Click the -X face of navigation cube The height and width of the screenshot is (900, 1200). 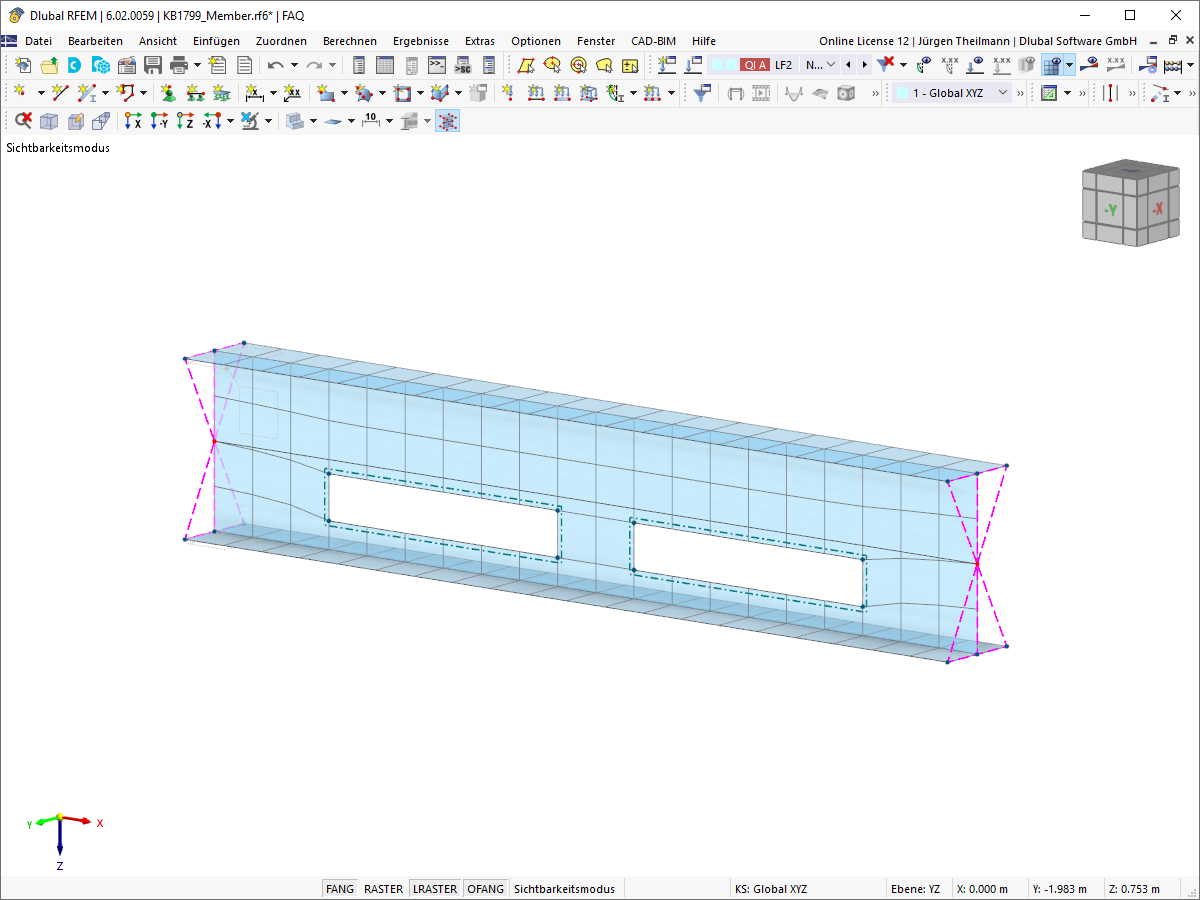(1156, 210)
